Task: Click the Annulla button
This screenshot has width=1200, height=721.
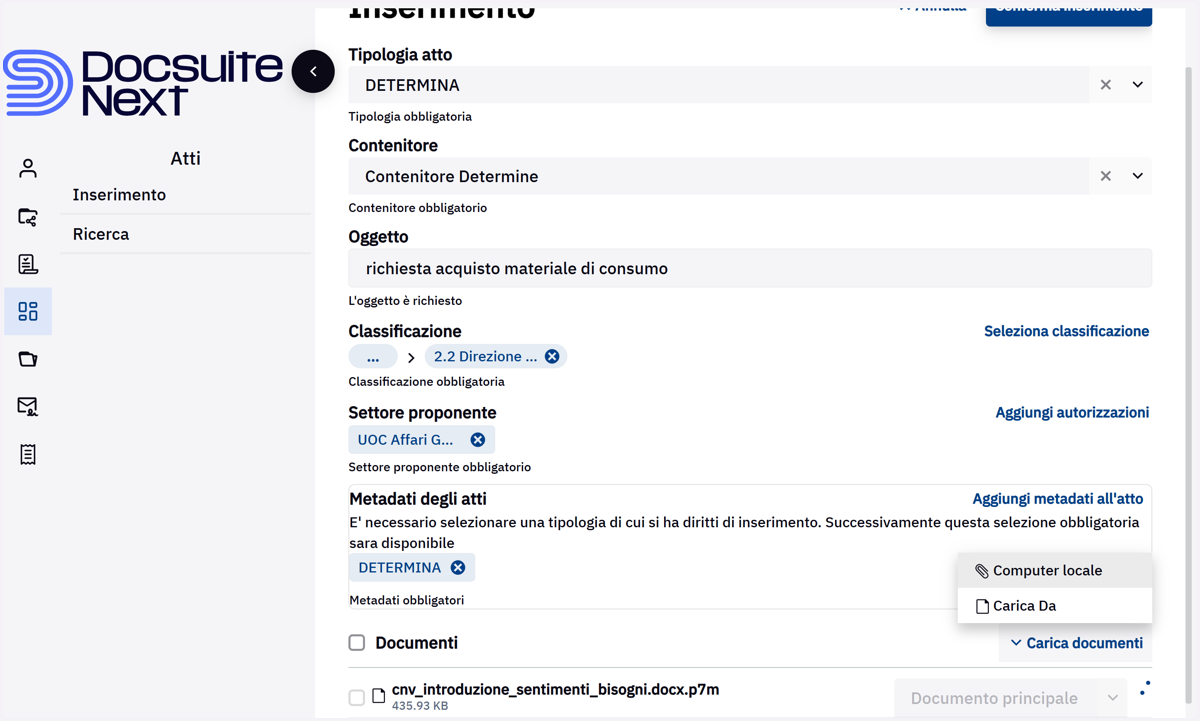Action: (x=932, y=10)
